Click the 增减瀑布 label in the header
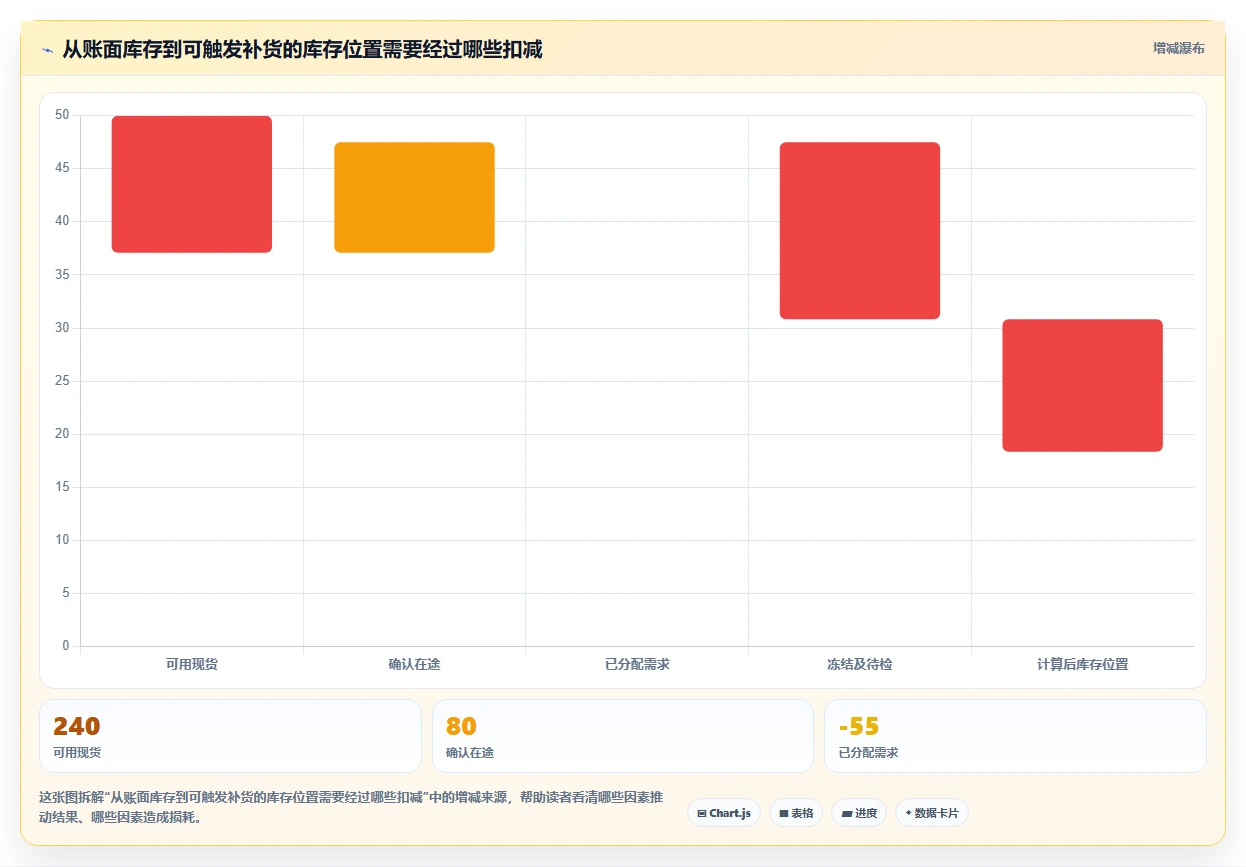Image resolution: width=1246 pixels, height=867 pixels. click(1178, 48)
